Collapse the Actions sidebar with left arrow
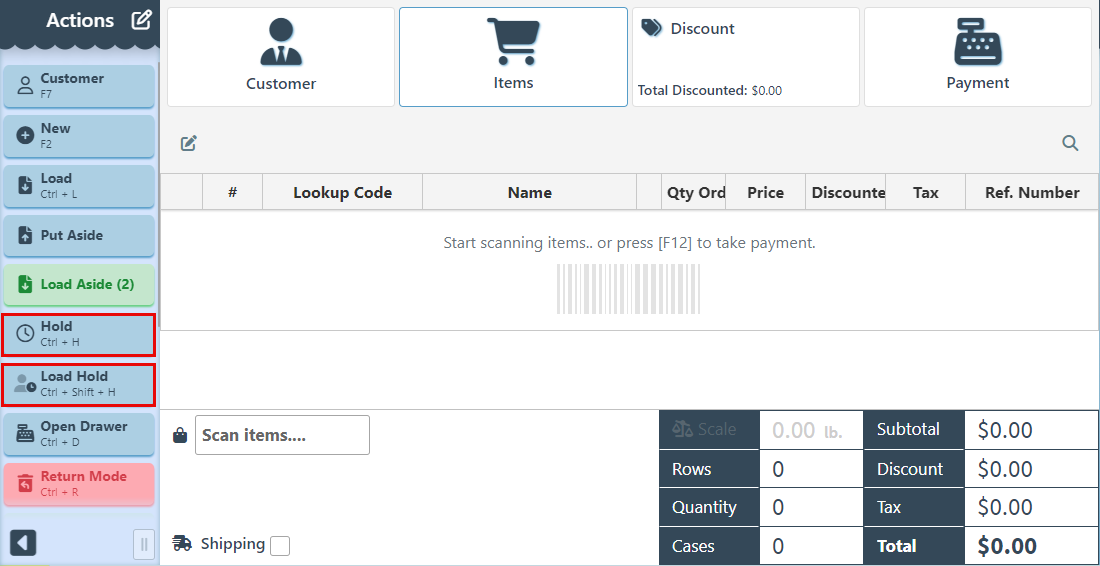 [x=23, y=543]
